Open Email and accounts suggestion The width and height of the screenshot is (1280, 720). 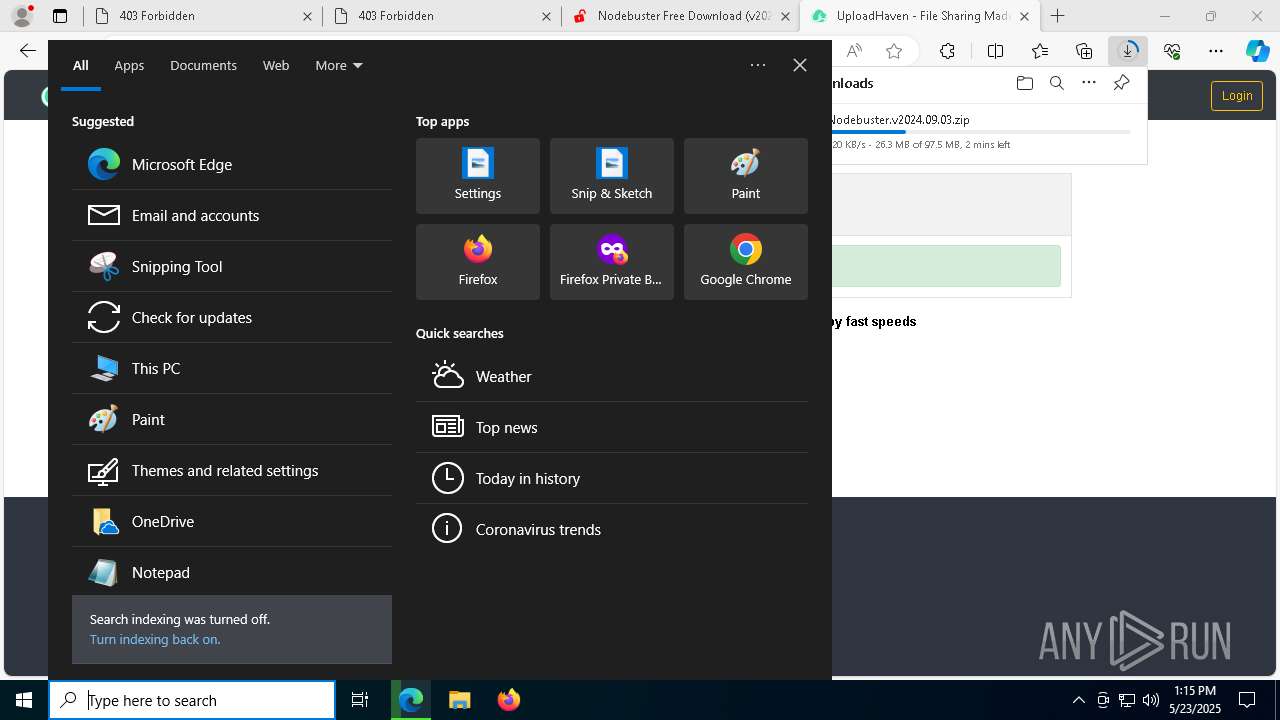tap(231, 215)
